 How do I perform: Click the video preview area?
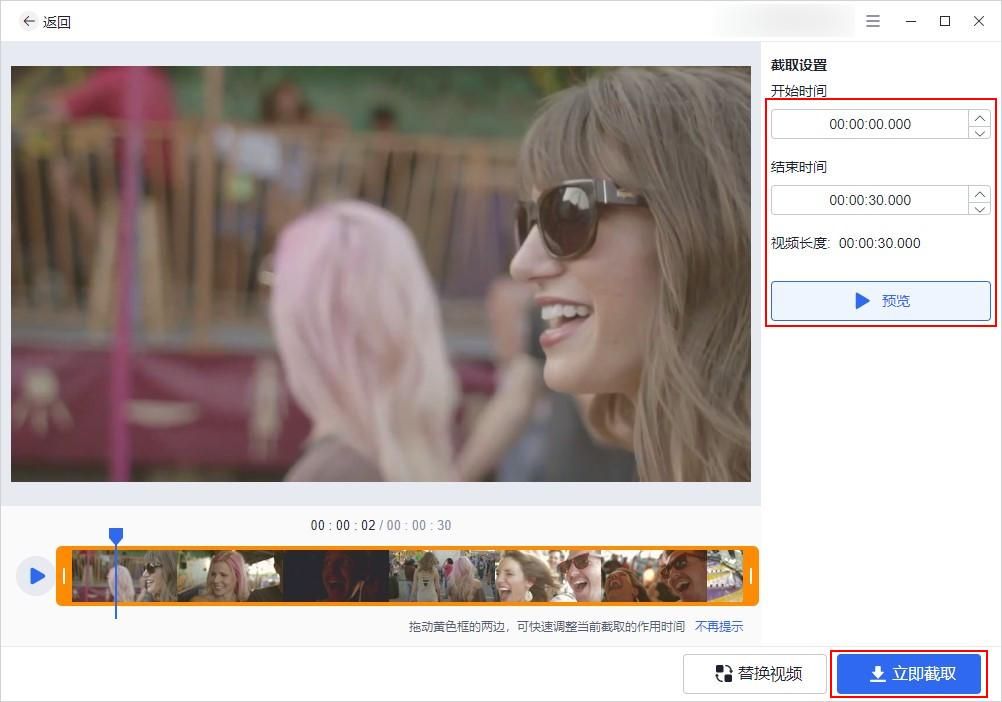click(x=381, y=274)
